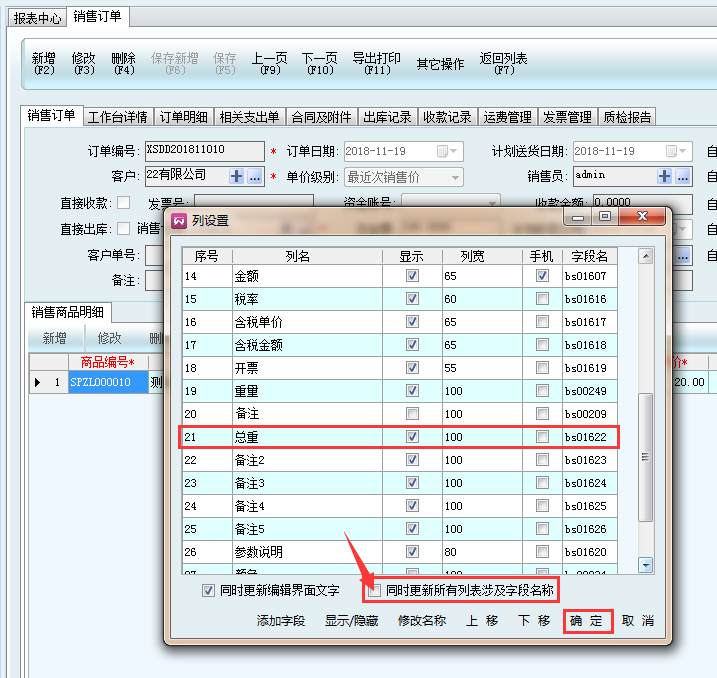The image size is (717, 678).
Task: Click the plus icon beside 销售员 field
Action: tap(664, 176)
